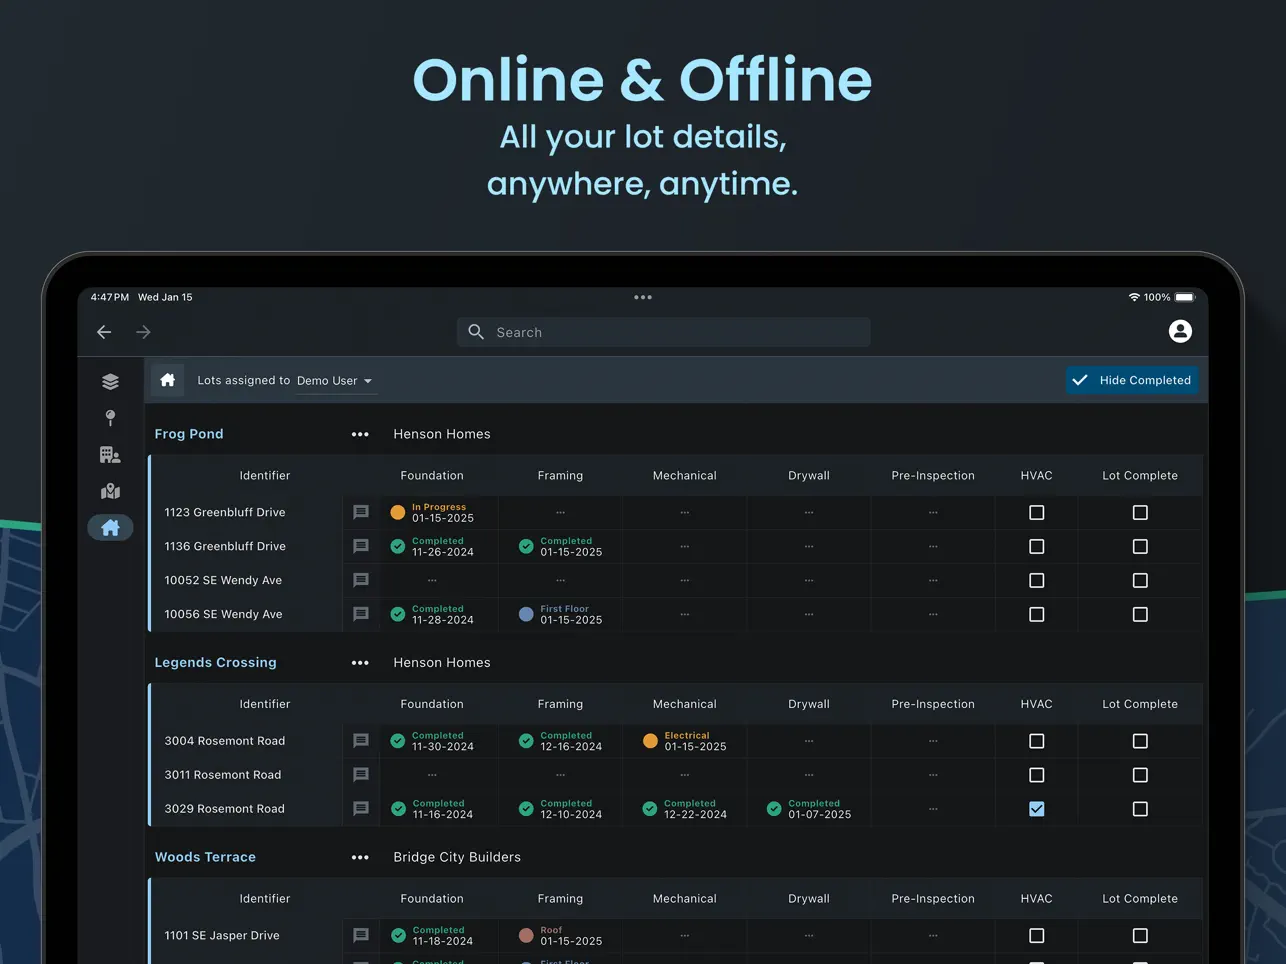Toggle the Hide Completed button
This screenshot has height=964, width=1286.
click(x=1132, y=380)
